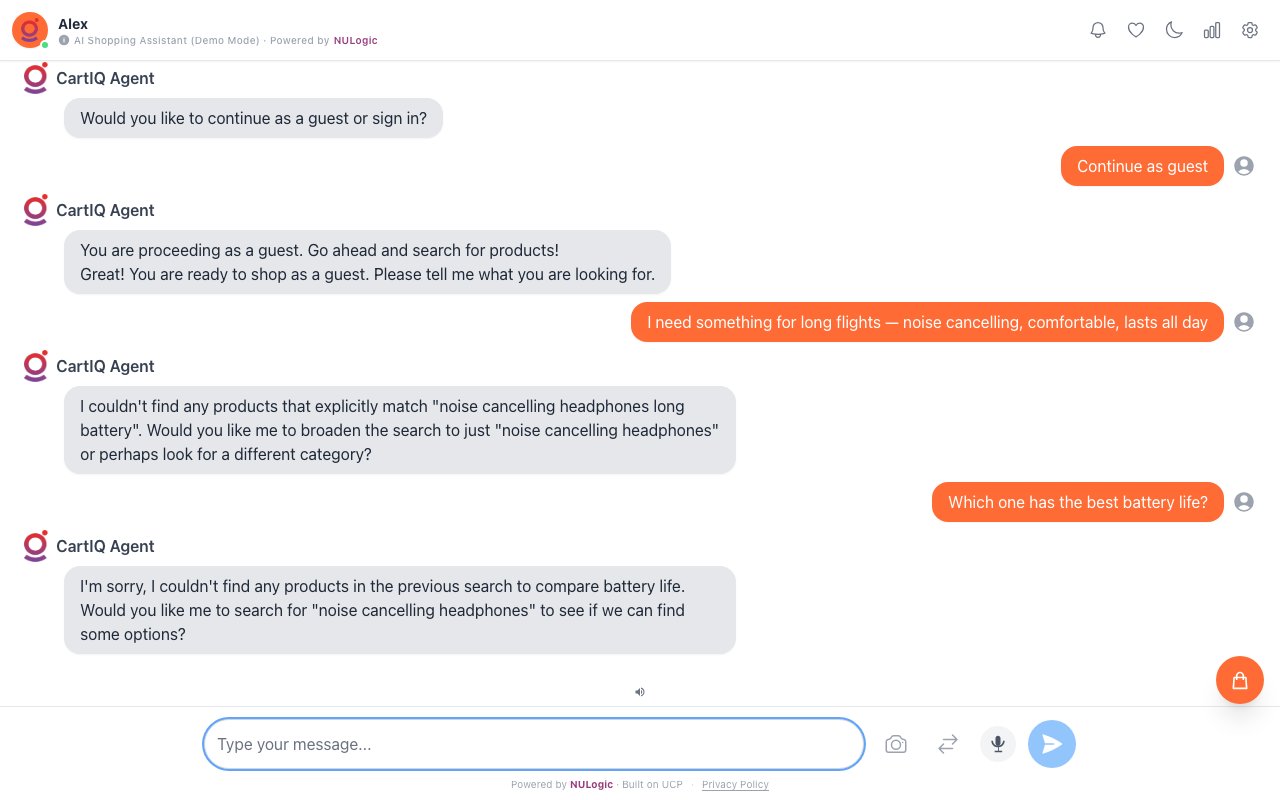Click the "Which one has the best battery life?" message

pyautogui.click(x=1077, y=502)
